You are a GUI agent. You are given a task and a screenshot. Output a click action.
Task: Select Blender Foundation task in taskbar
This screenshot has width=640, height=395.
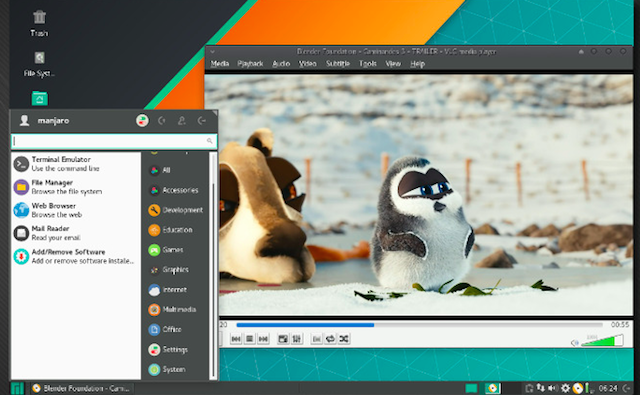pyautogui.click(x=82, y=388)
